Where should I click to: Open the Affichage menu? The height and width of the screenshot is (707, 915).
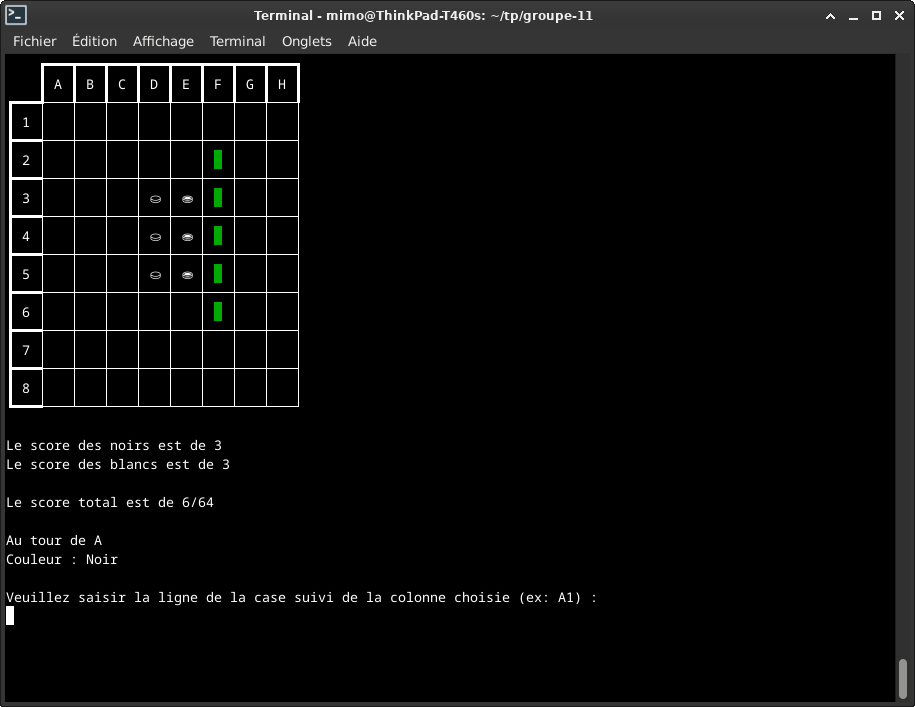(x=163, y=41)
